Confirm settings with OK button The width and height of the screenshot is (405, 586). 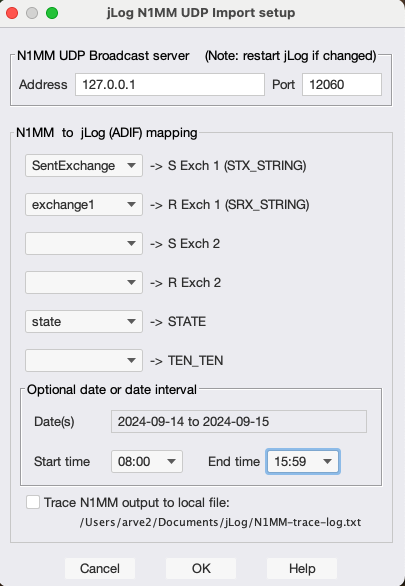pos(201,568)
